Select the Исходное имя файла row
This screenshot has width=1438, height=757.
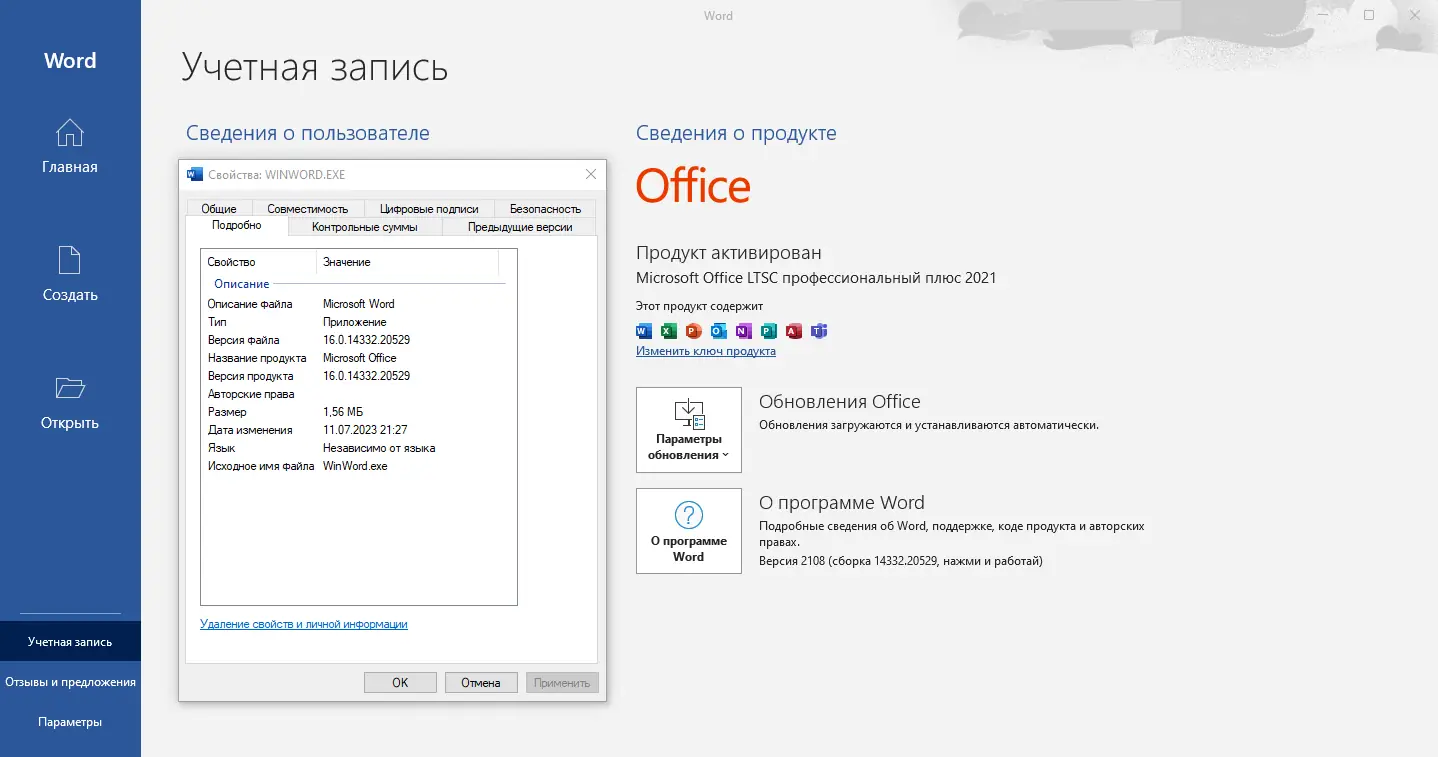pos(359,466)
